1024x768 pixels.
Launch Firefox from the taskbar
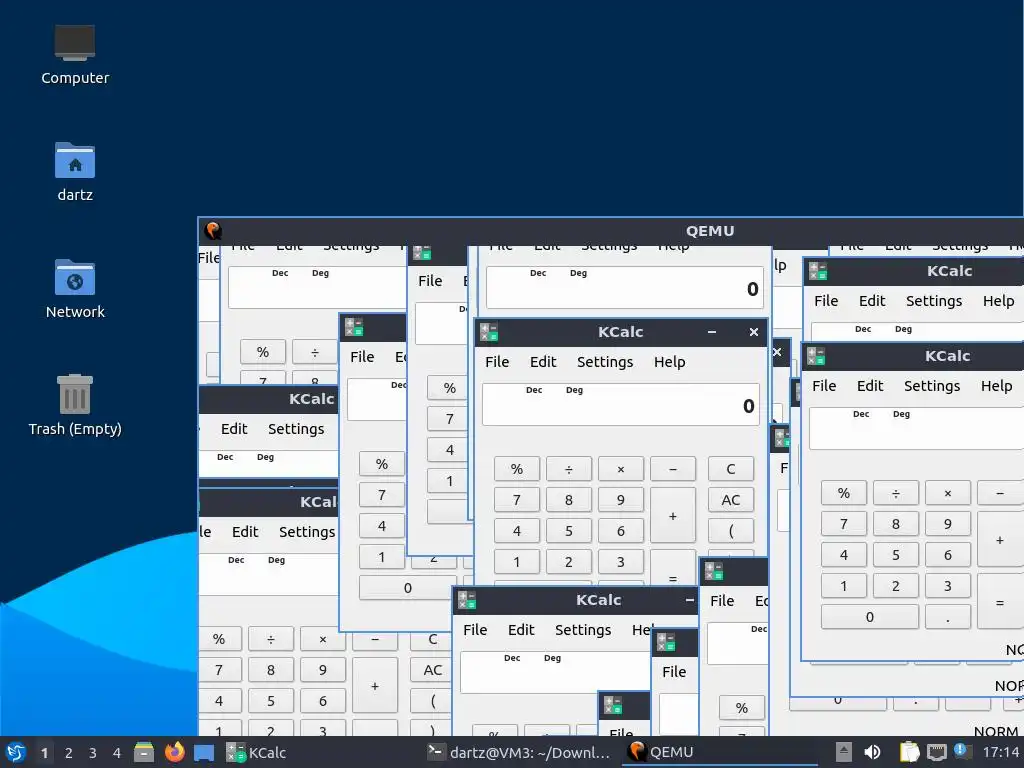coord(174,752)
